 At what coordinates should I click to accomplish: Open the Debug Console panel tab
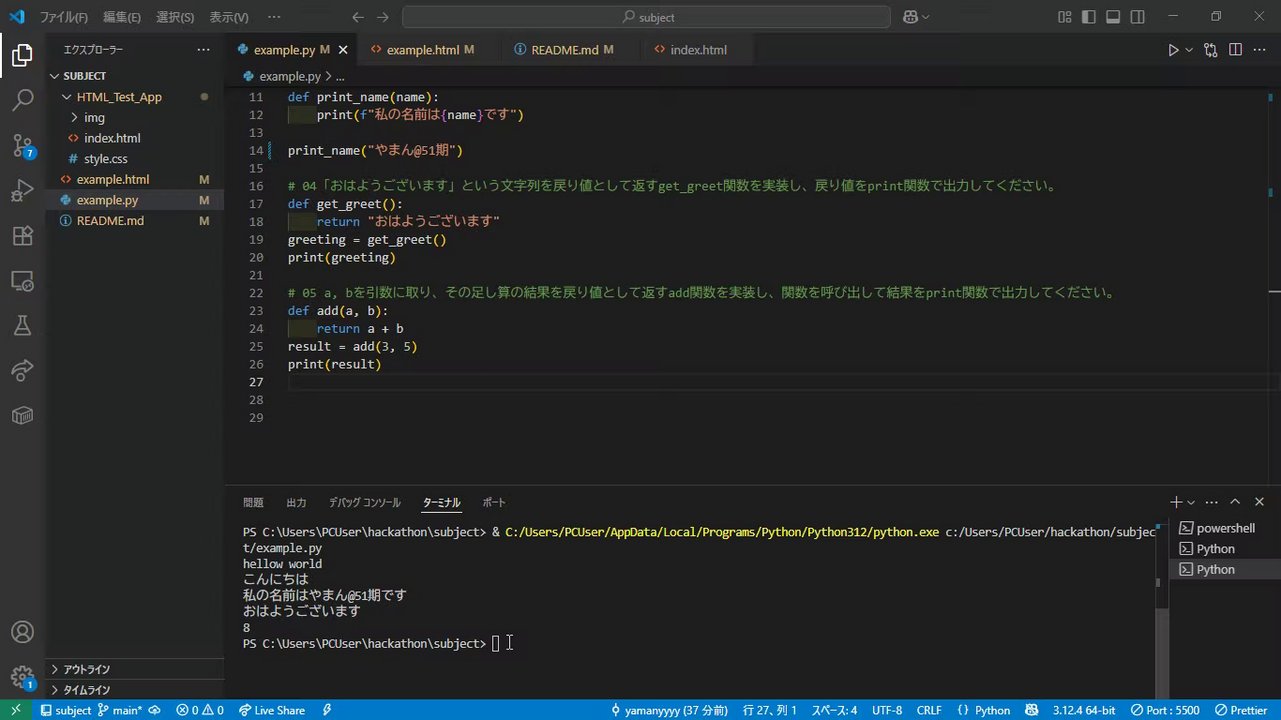365,502
